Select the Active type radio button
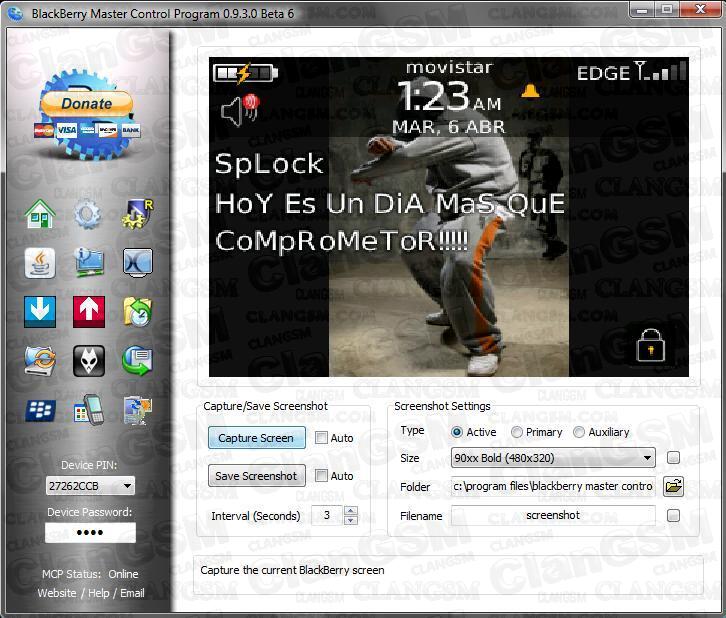The image size is (726, 618). coord(457,432)
